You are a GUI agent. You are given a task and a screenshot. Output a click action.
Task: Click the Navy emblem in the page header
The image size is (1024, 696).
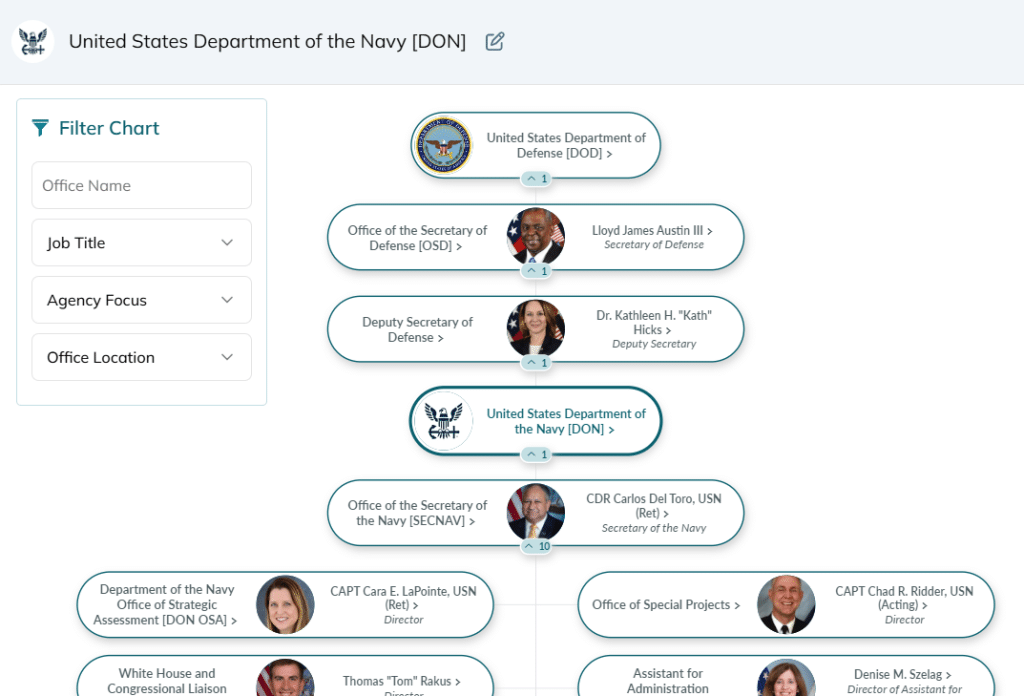(x=32, y=41)
